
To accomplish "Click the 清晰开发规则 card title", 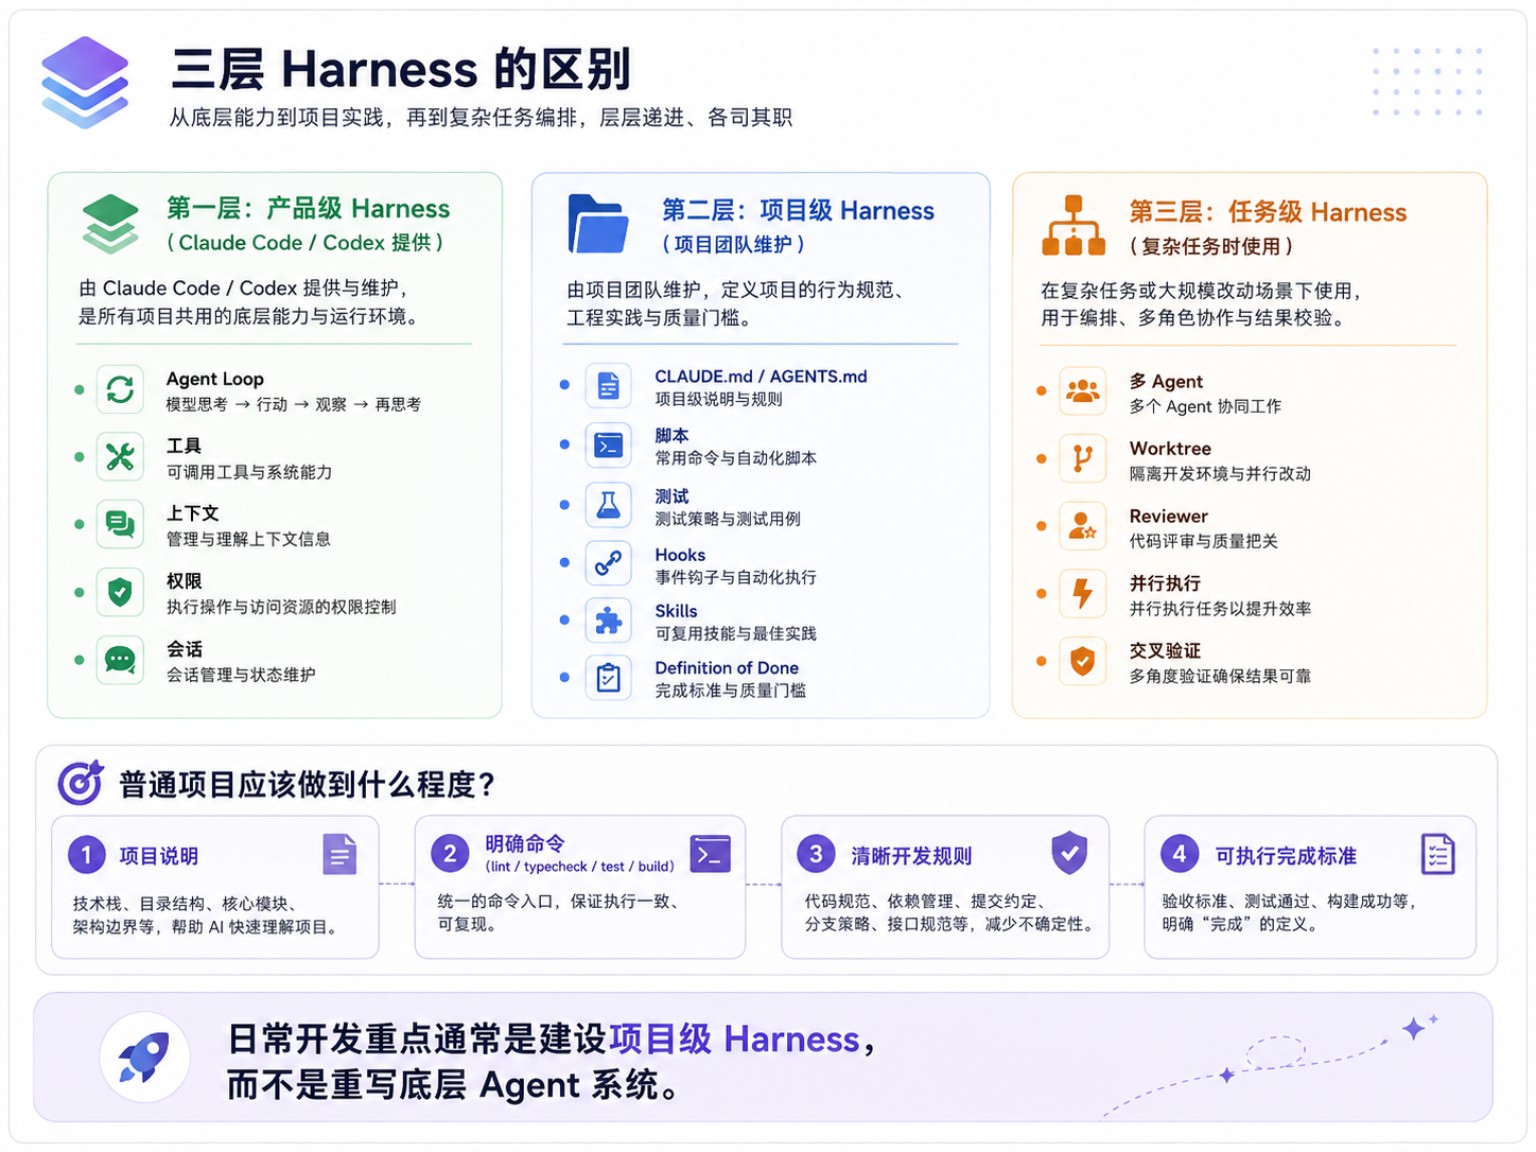I will click(911, 856).
